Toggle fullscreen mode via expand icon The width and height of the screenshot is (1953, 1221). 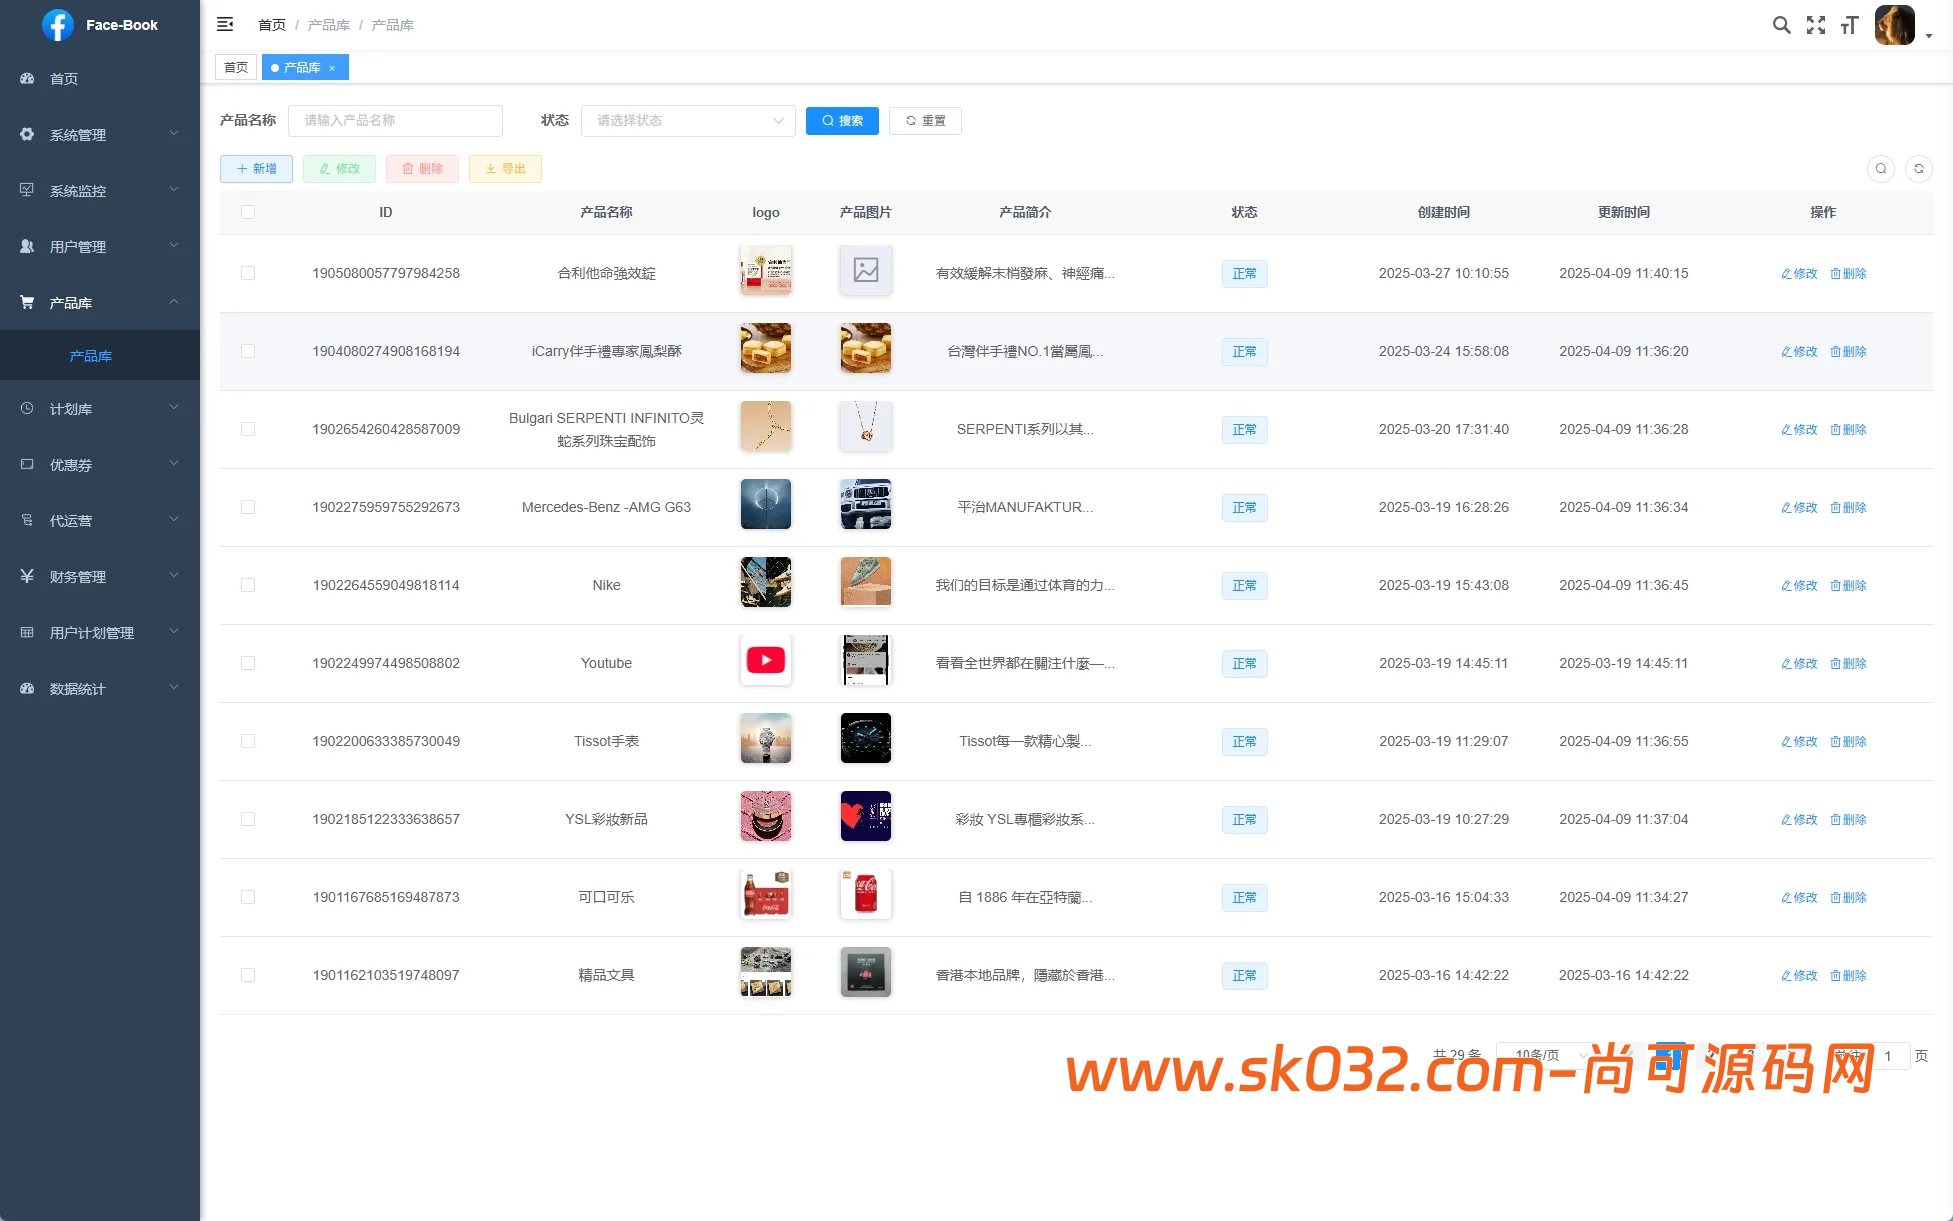click(x=1815, y=24)
